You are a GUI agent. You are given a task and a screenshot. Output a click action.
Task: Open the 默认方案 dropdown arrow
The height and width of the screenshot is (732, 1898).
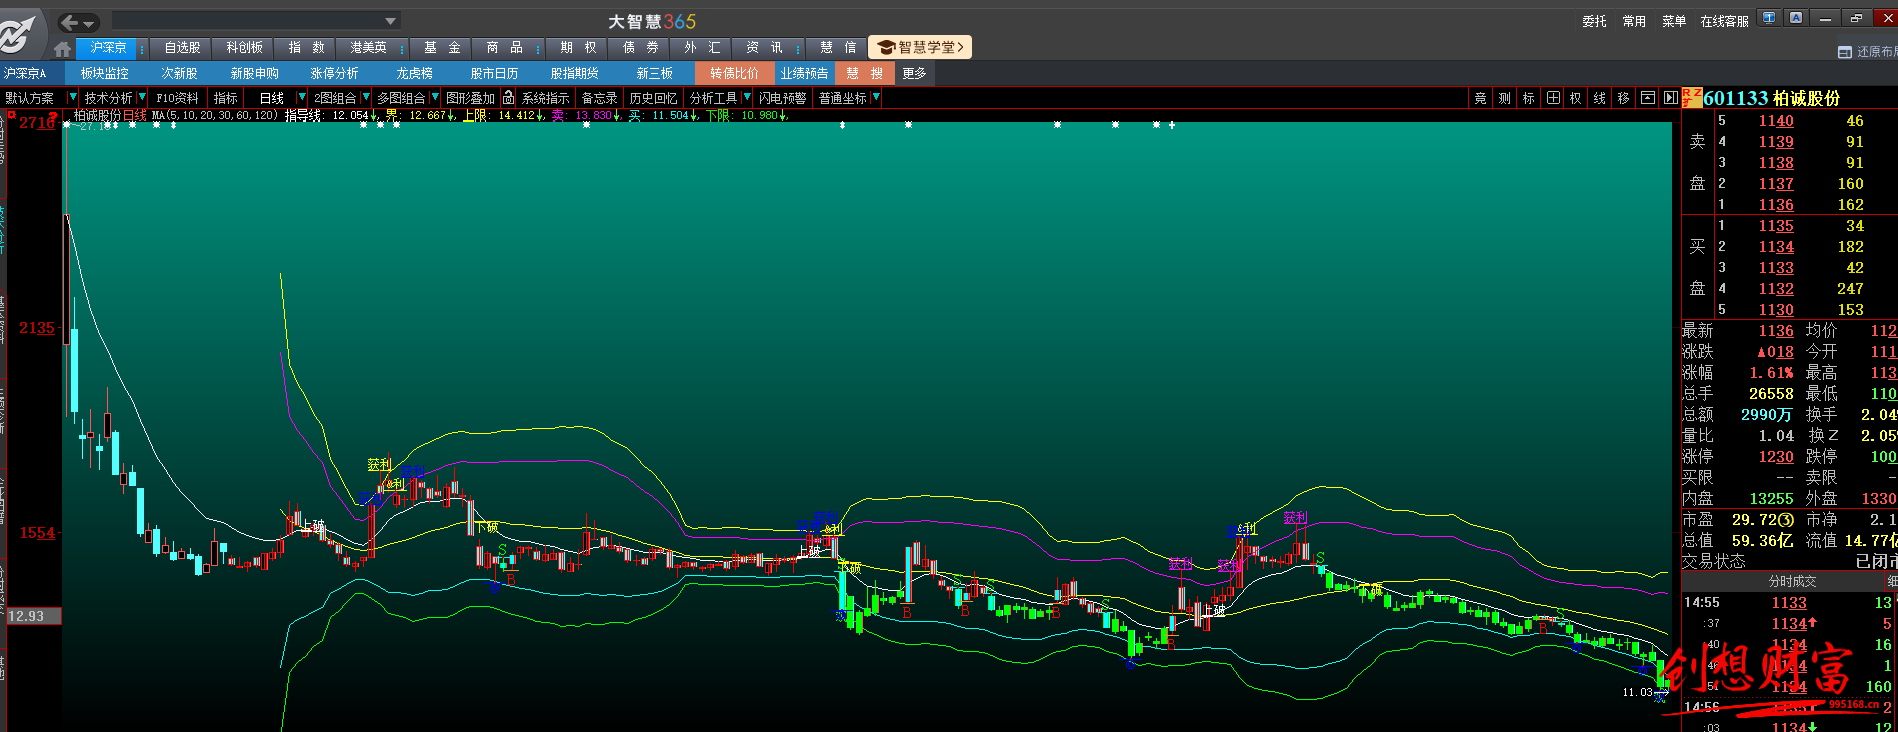coord(72,97)
